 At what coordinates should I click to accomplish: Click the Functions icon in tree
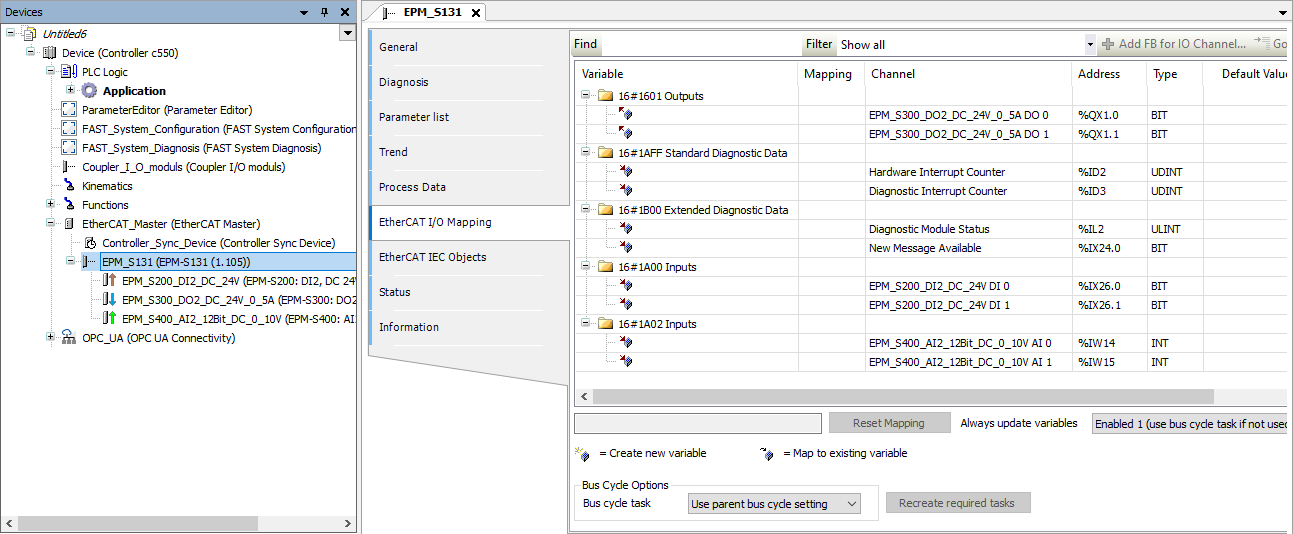pos(69,205)
